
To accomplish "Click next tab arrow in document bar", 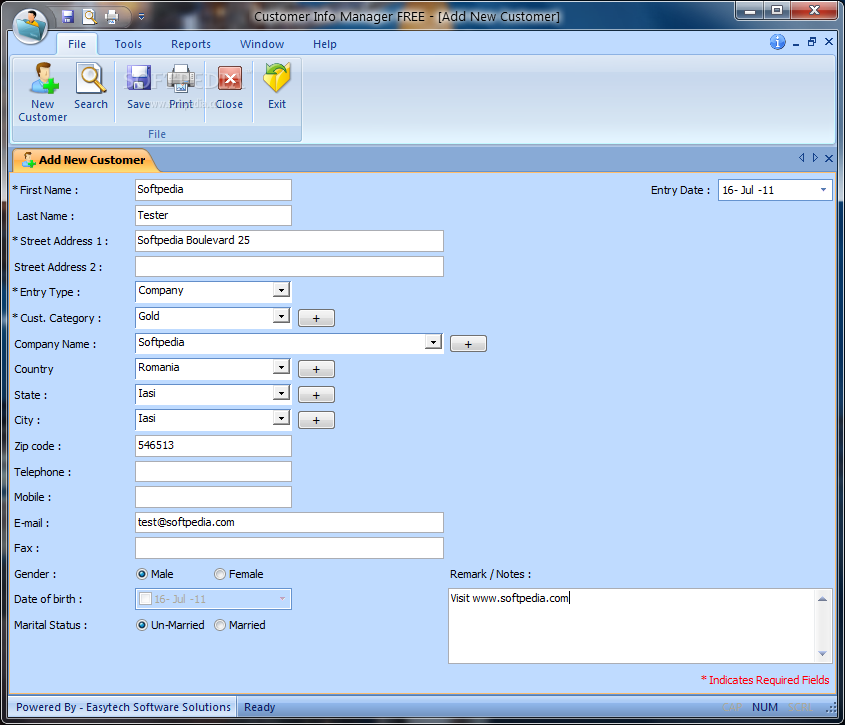I will click(815, 157).
